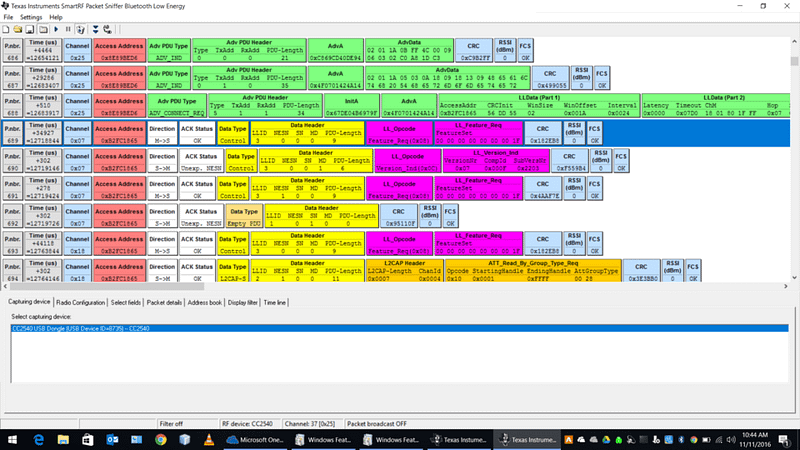This screenshot has height=450, width=800.
Task: Select CC2540 USB Dongle capturing device
Action: (399, 329)
